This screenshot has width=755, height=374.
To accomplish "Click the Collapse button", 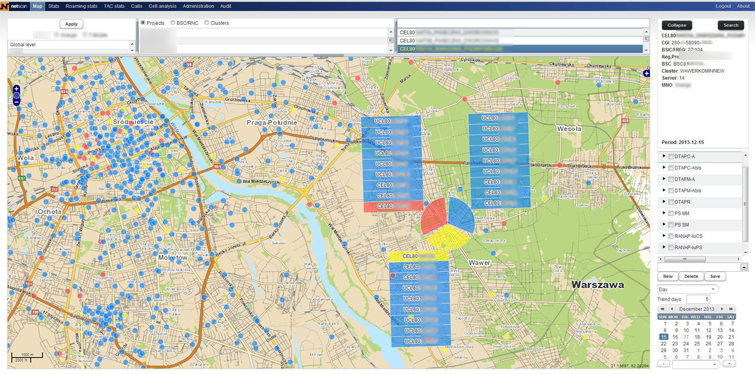I will [677, 26].
